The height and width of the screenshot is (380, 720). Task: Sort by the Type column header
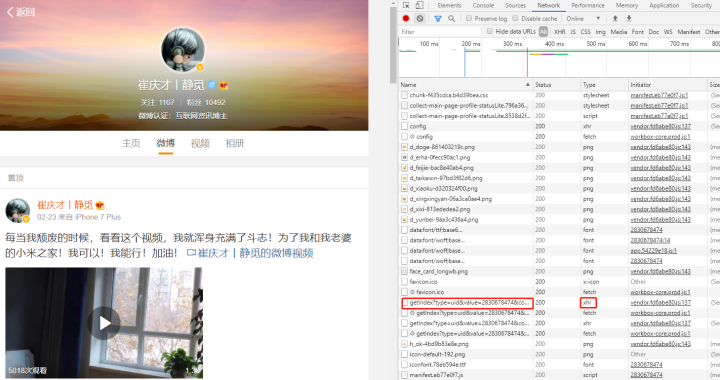(604, 85)
